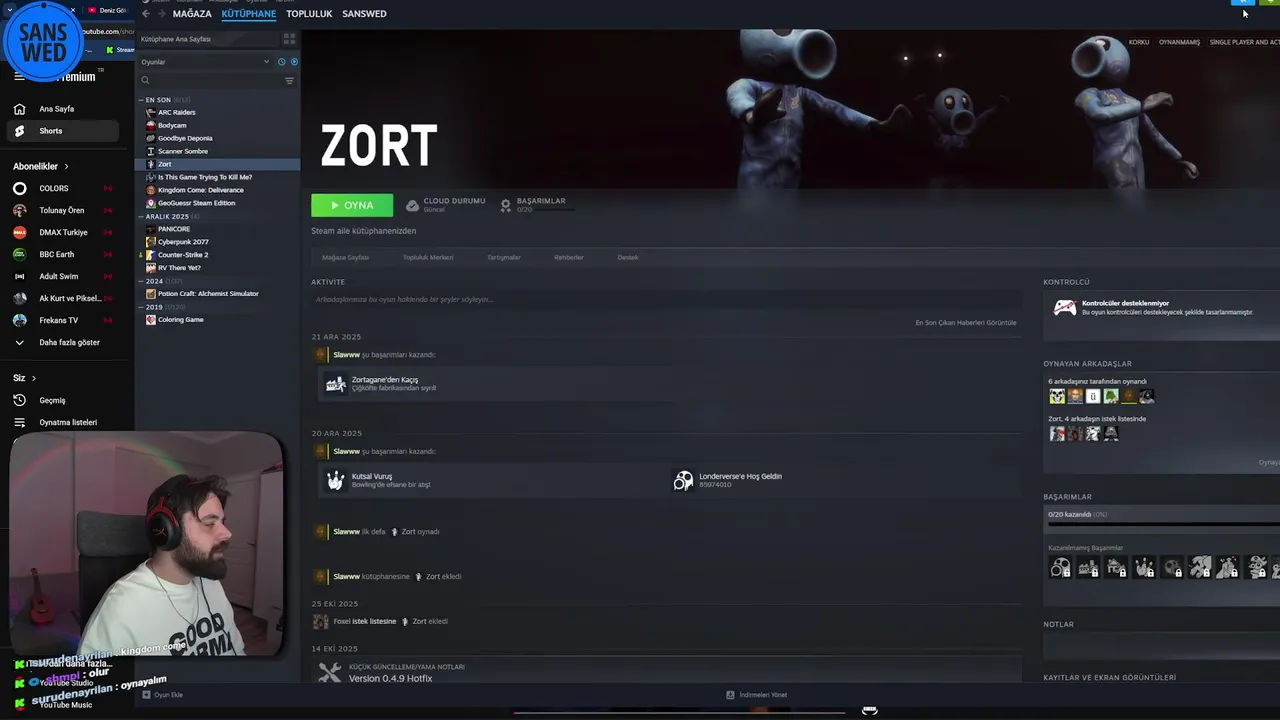This screenshot has width=1280, height=720.
Task: Go back with Steam's back arrow
Action: click(146, 14)
